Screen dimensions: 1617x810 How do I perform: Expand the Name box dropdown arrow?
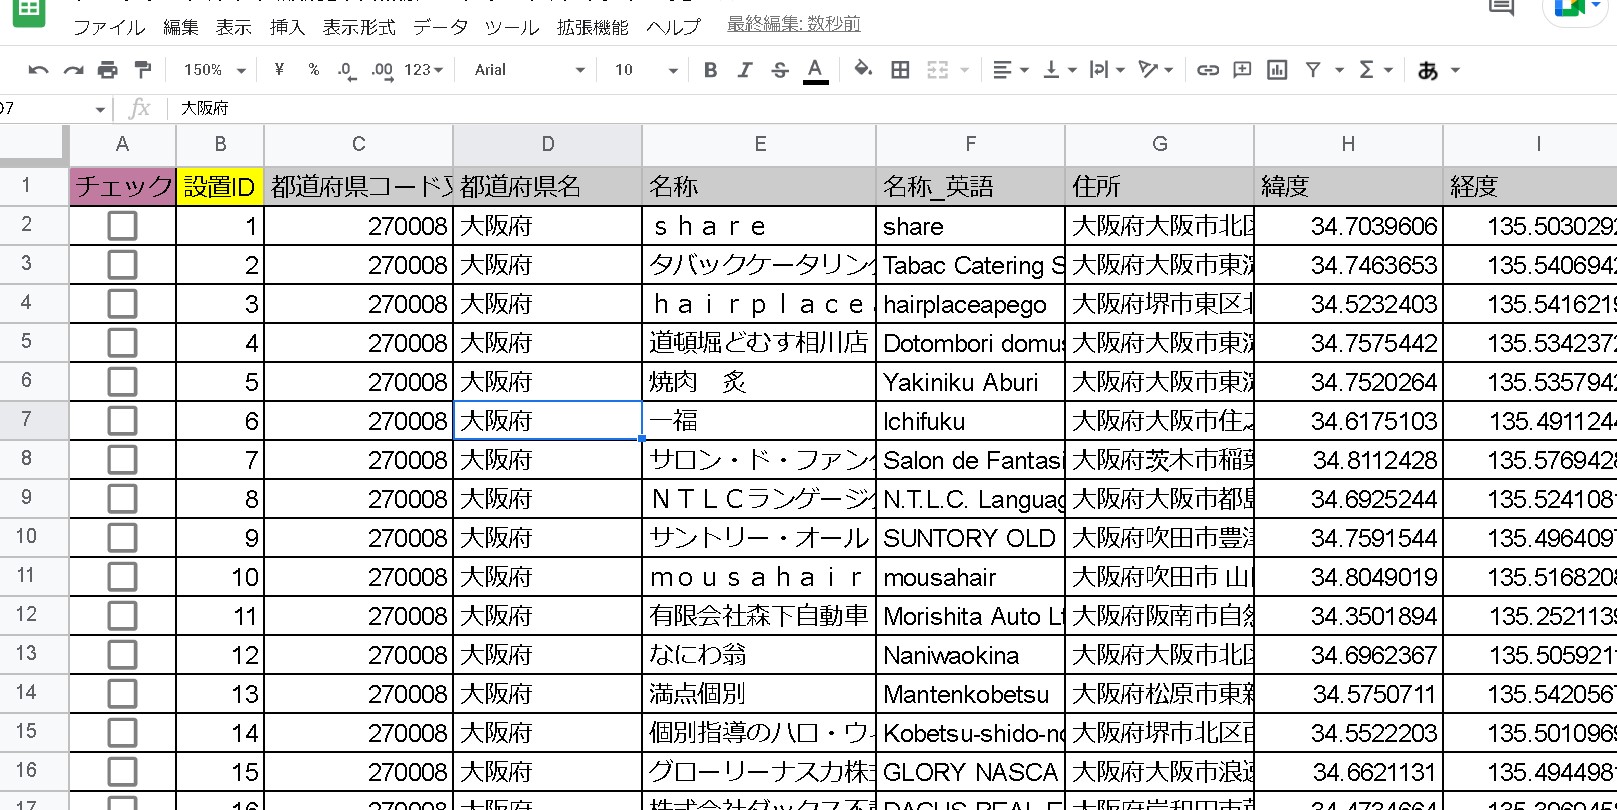pos(100,109)
